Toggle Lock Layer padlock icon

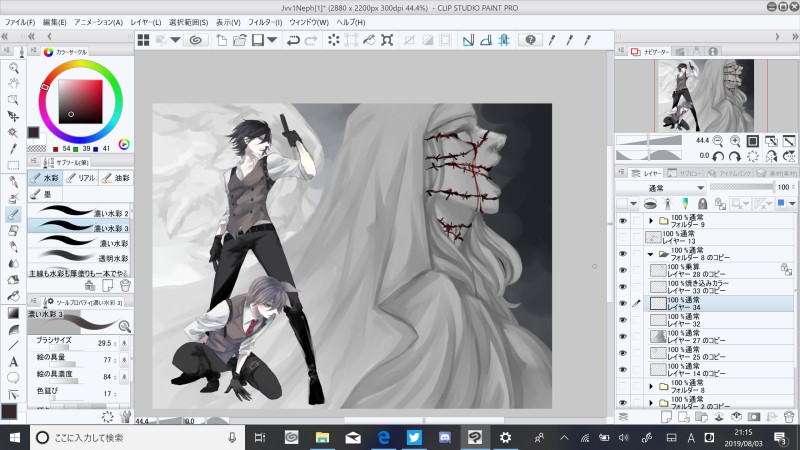tap(703, 204)
